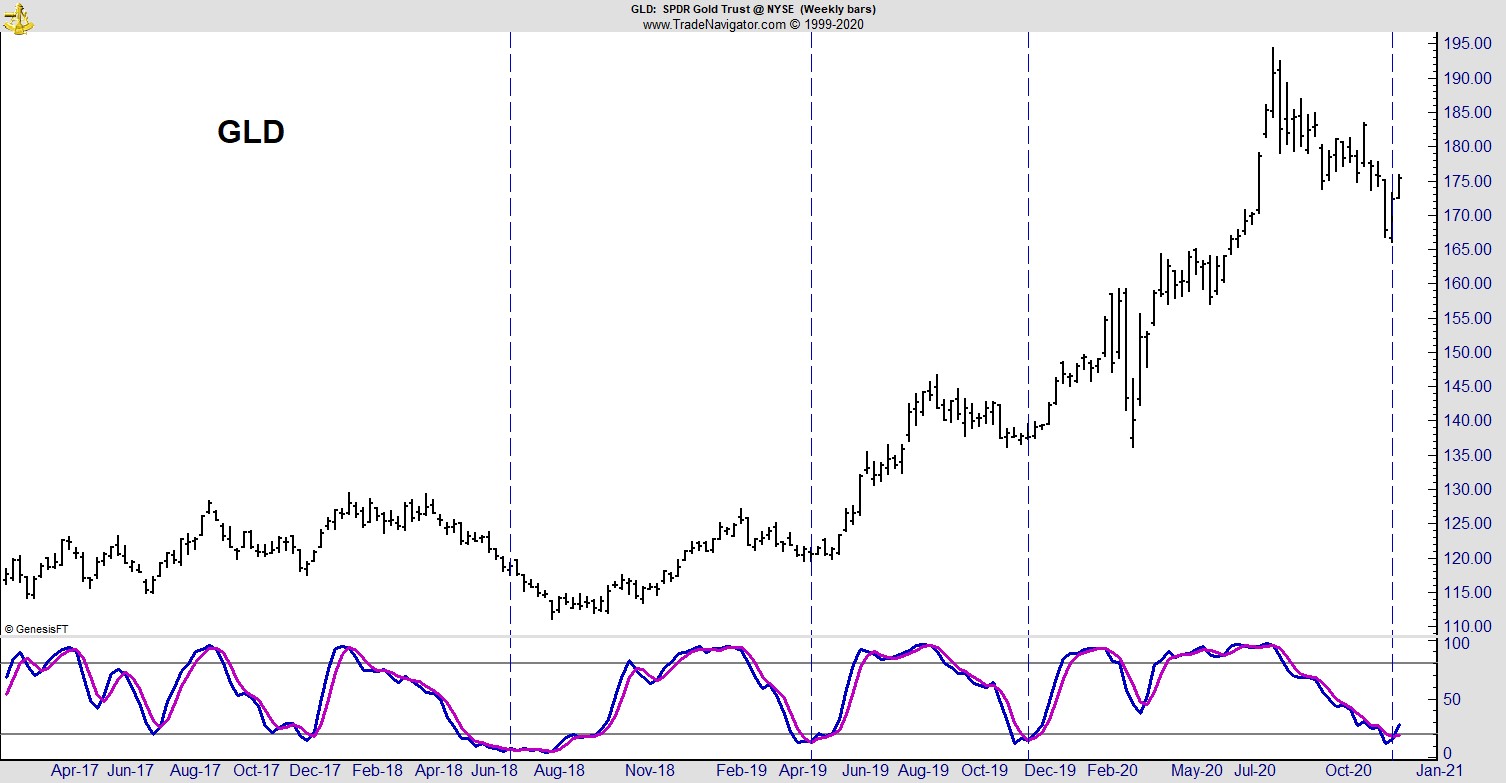
Task: Select the dashed vertical marker near Jun-18
Action: point(511,300)
